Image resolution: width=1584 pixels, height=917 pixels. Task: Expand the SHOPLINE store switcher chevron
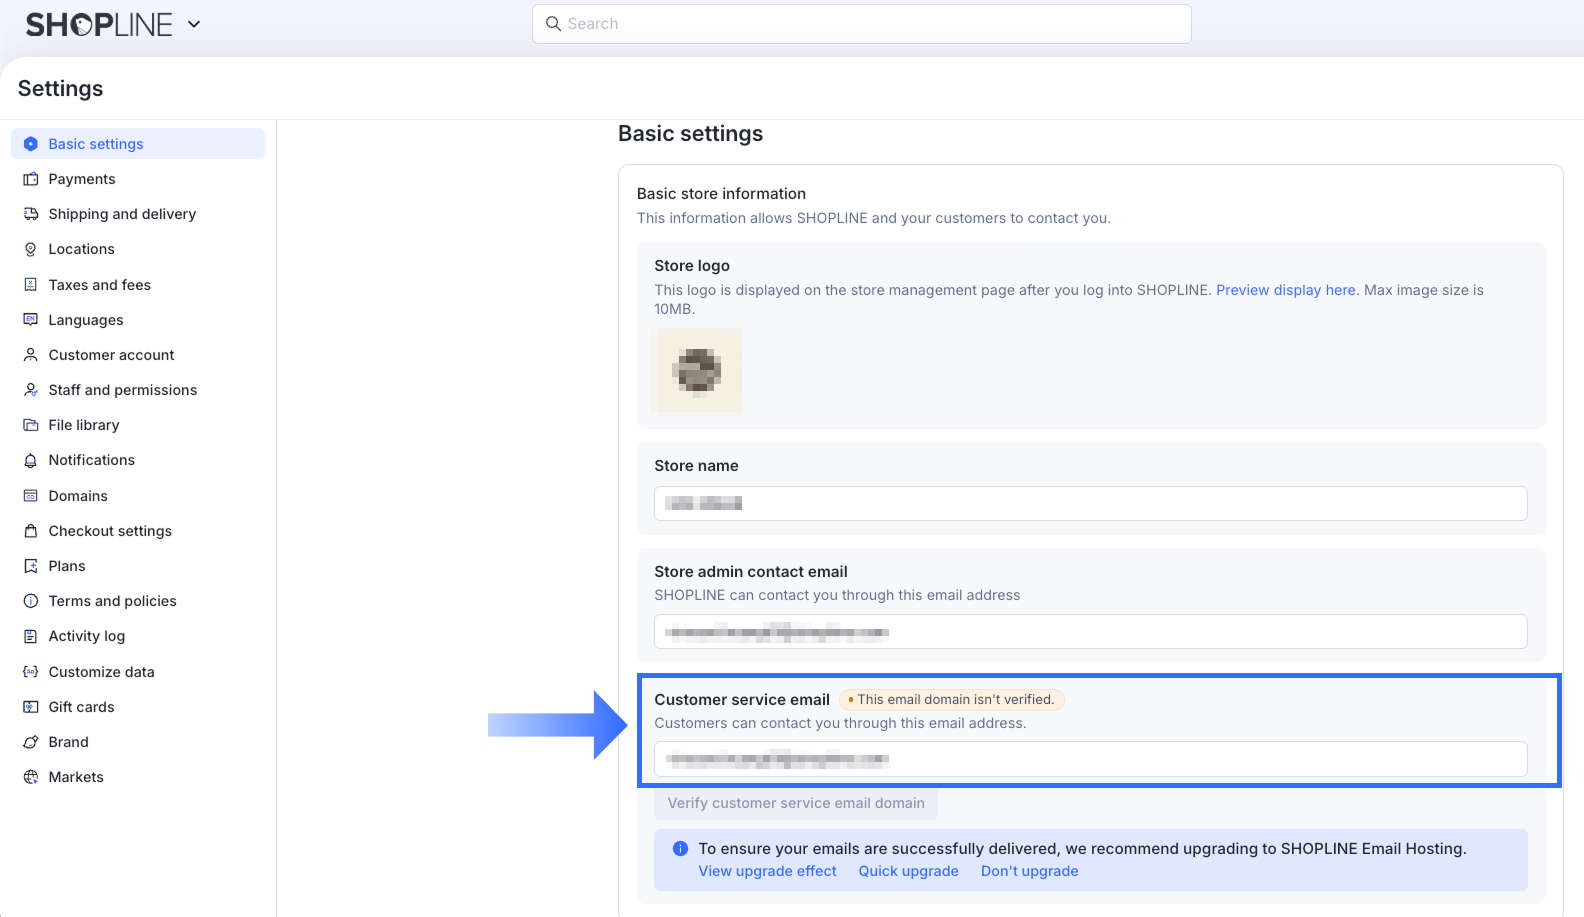[194, 24]
